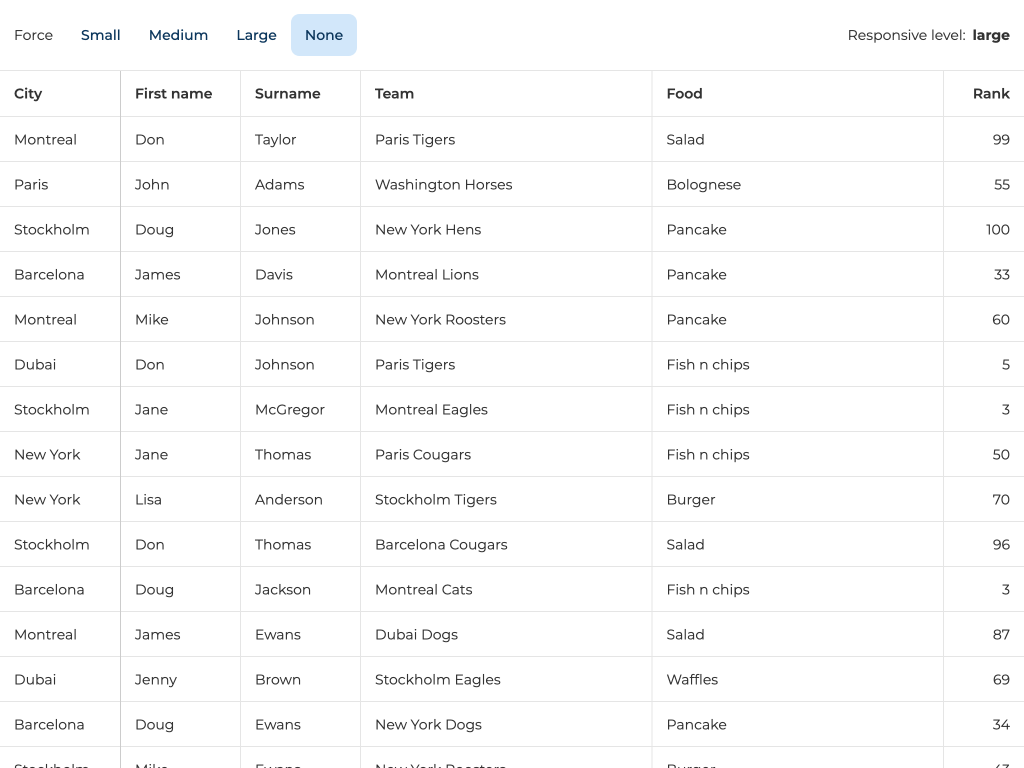Screen dimensions: 1024x768
Task: Select the rank 100 cell
Action: coord(997,230)
